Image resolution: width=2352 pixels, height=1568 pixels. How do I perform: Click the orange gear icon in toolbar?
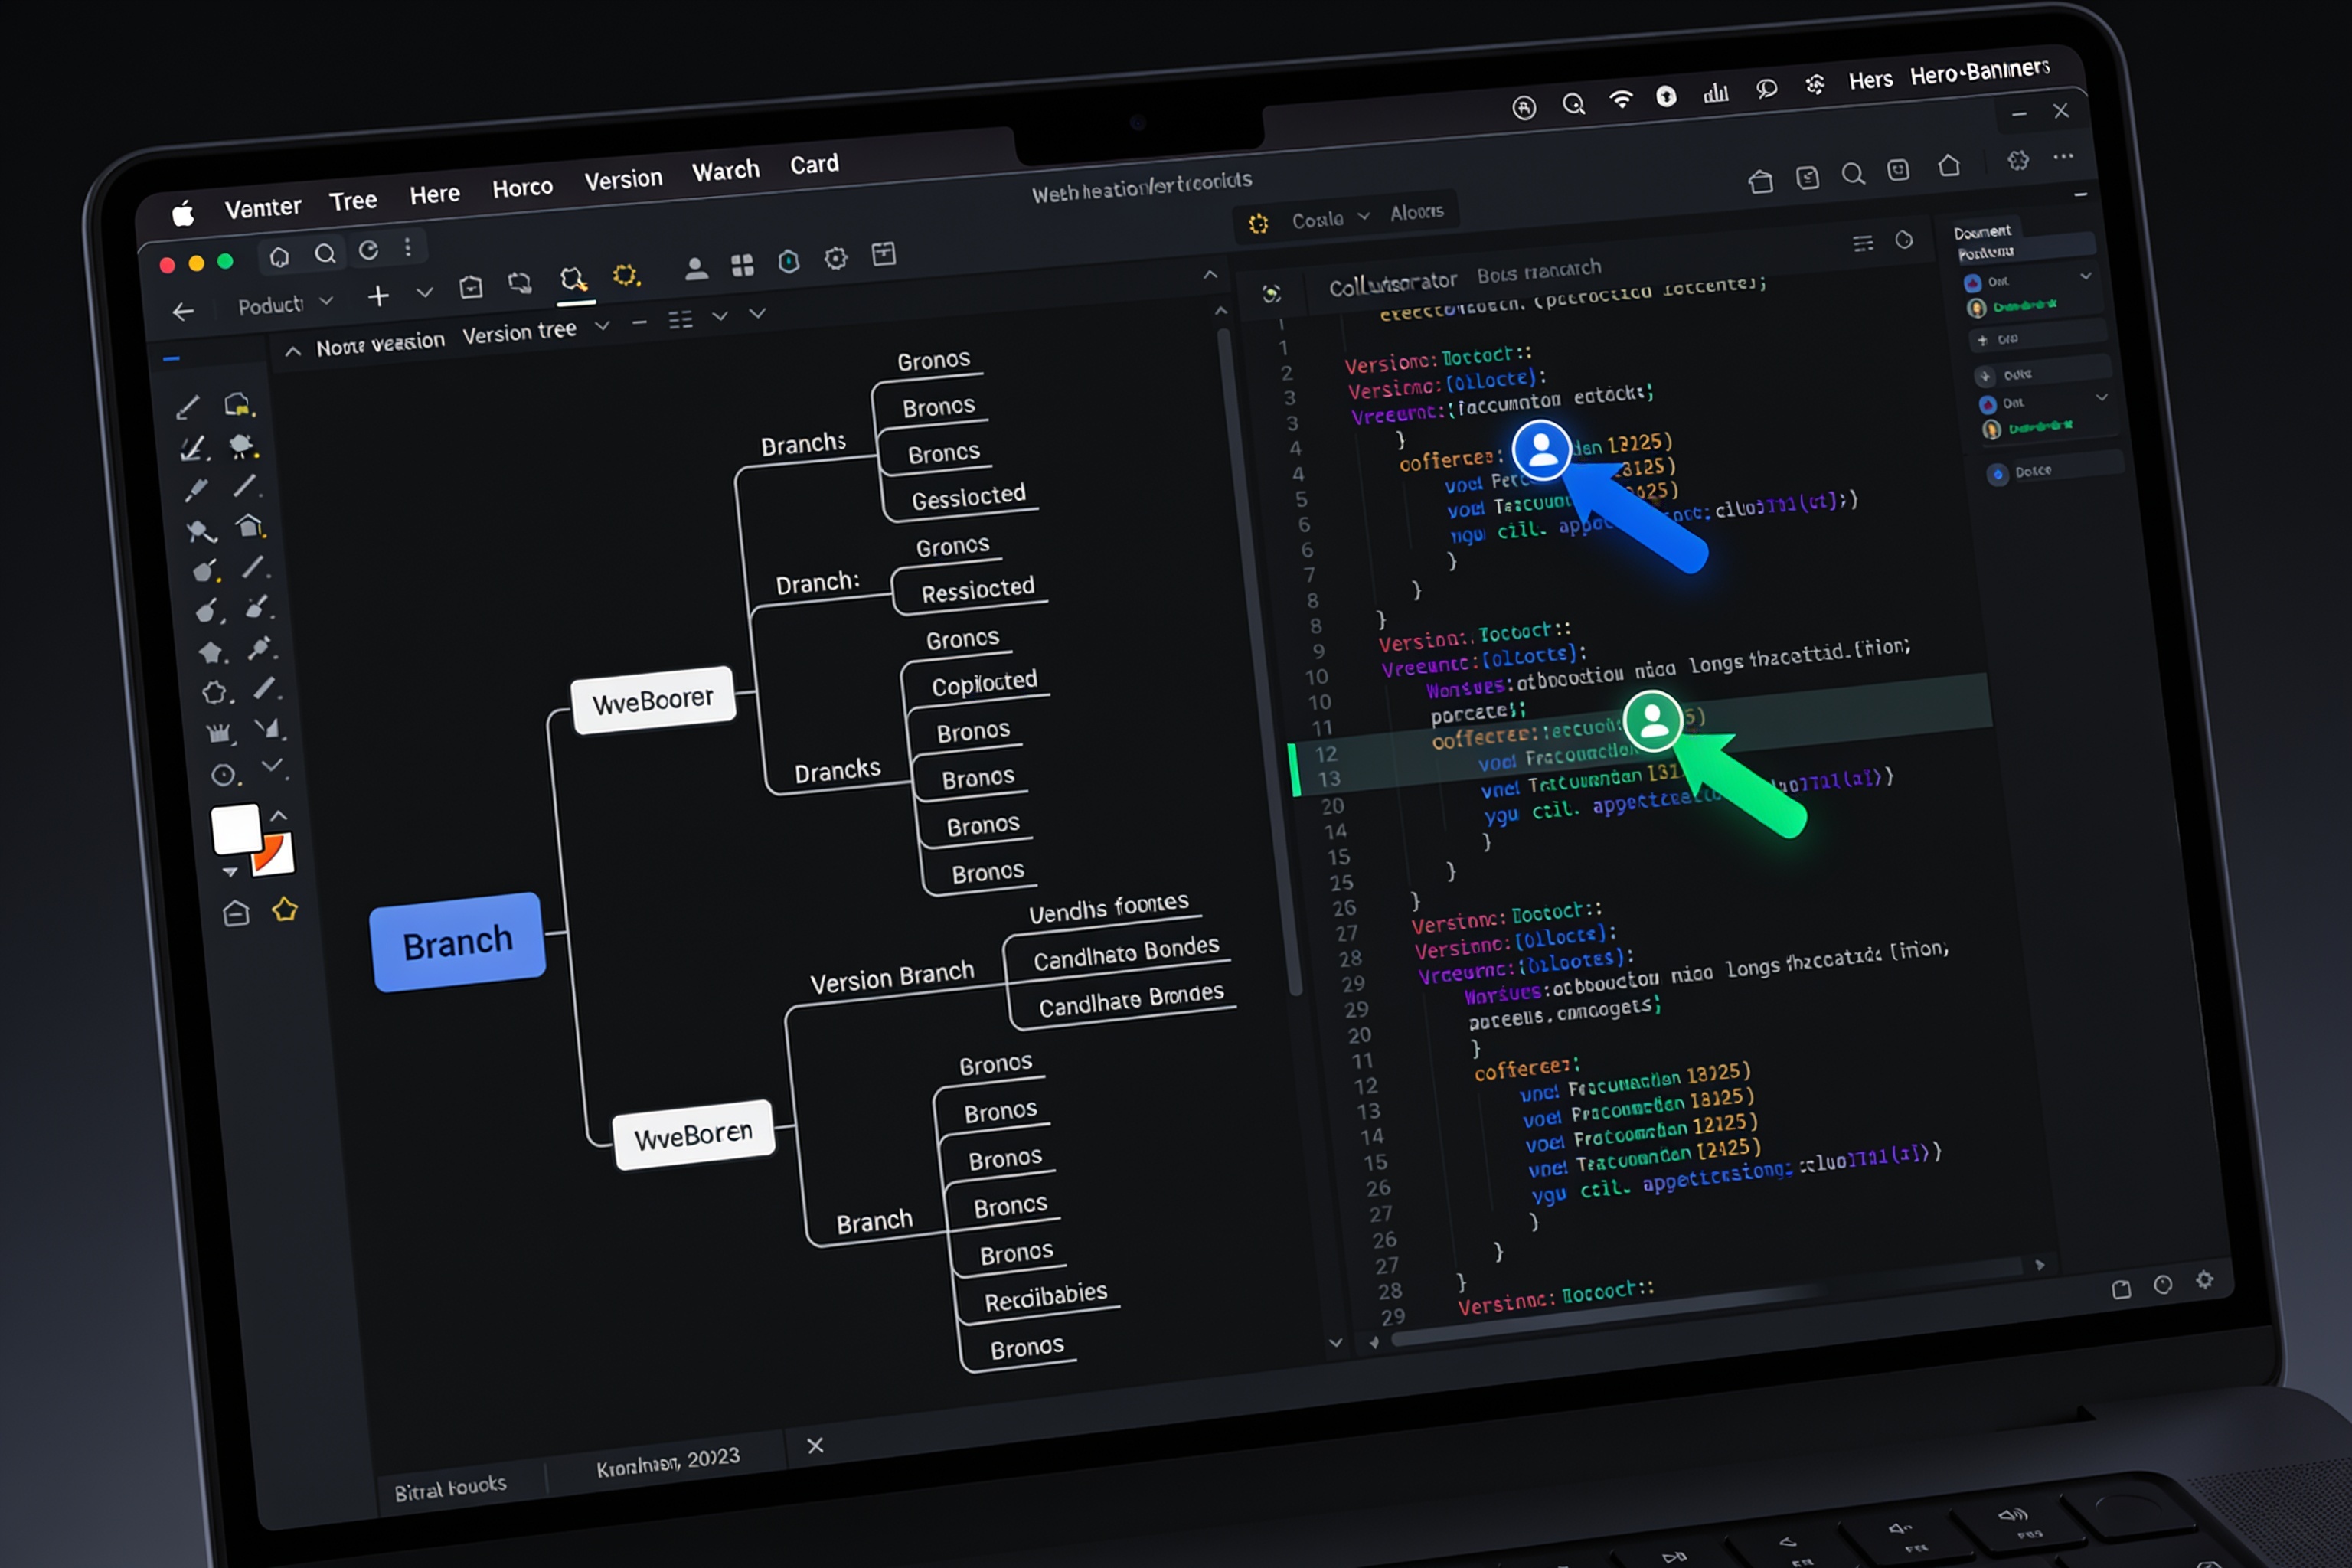click(x=626, y=275)
